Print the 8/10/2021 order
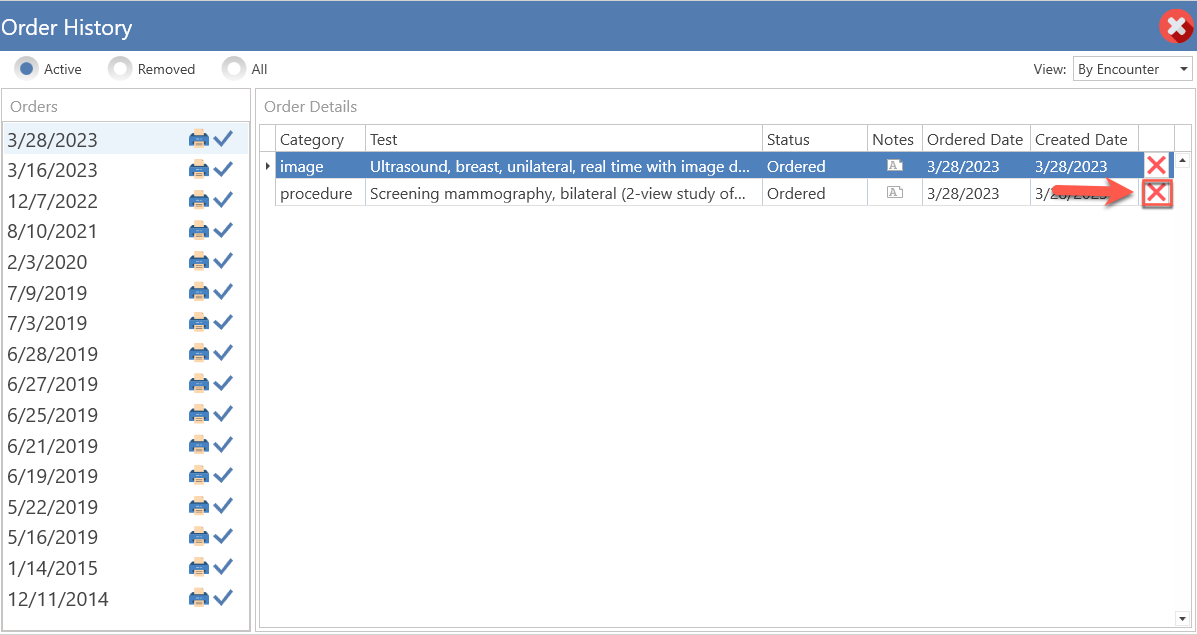Image resolution: width=1197 pixels, height=635 pixels. click(198, 230)
